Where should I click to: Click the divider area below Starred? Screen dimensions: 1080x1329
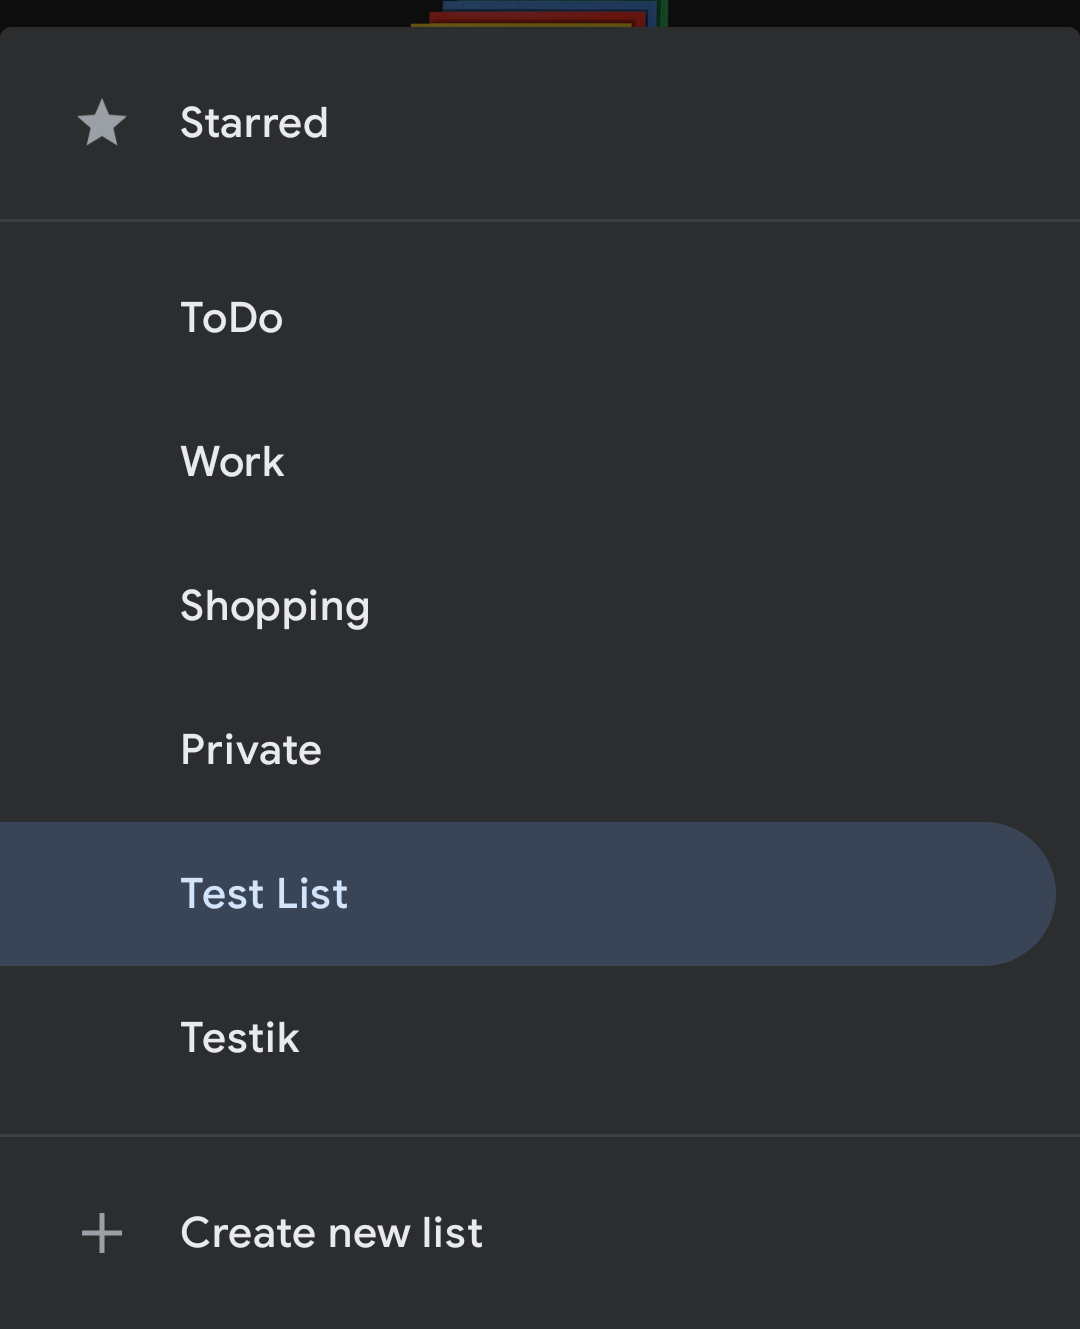pyautogui.click(x=540, y=215)
